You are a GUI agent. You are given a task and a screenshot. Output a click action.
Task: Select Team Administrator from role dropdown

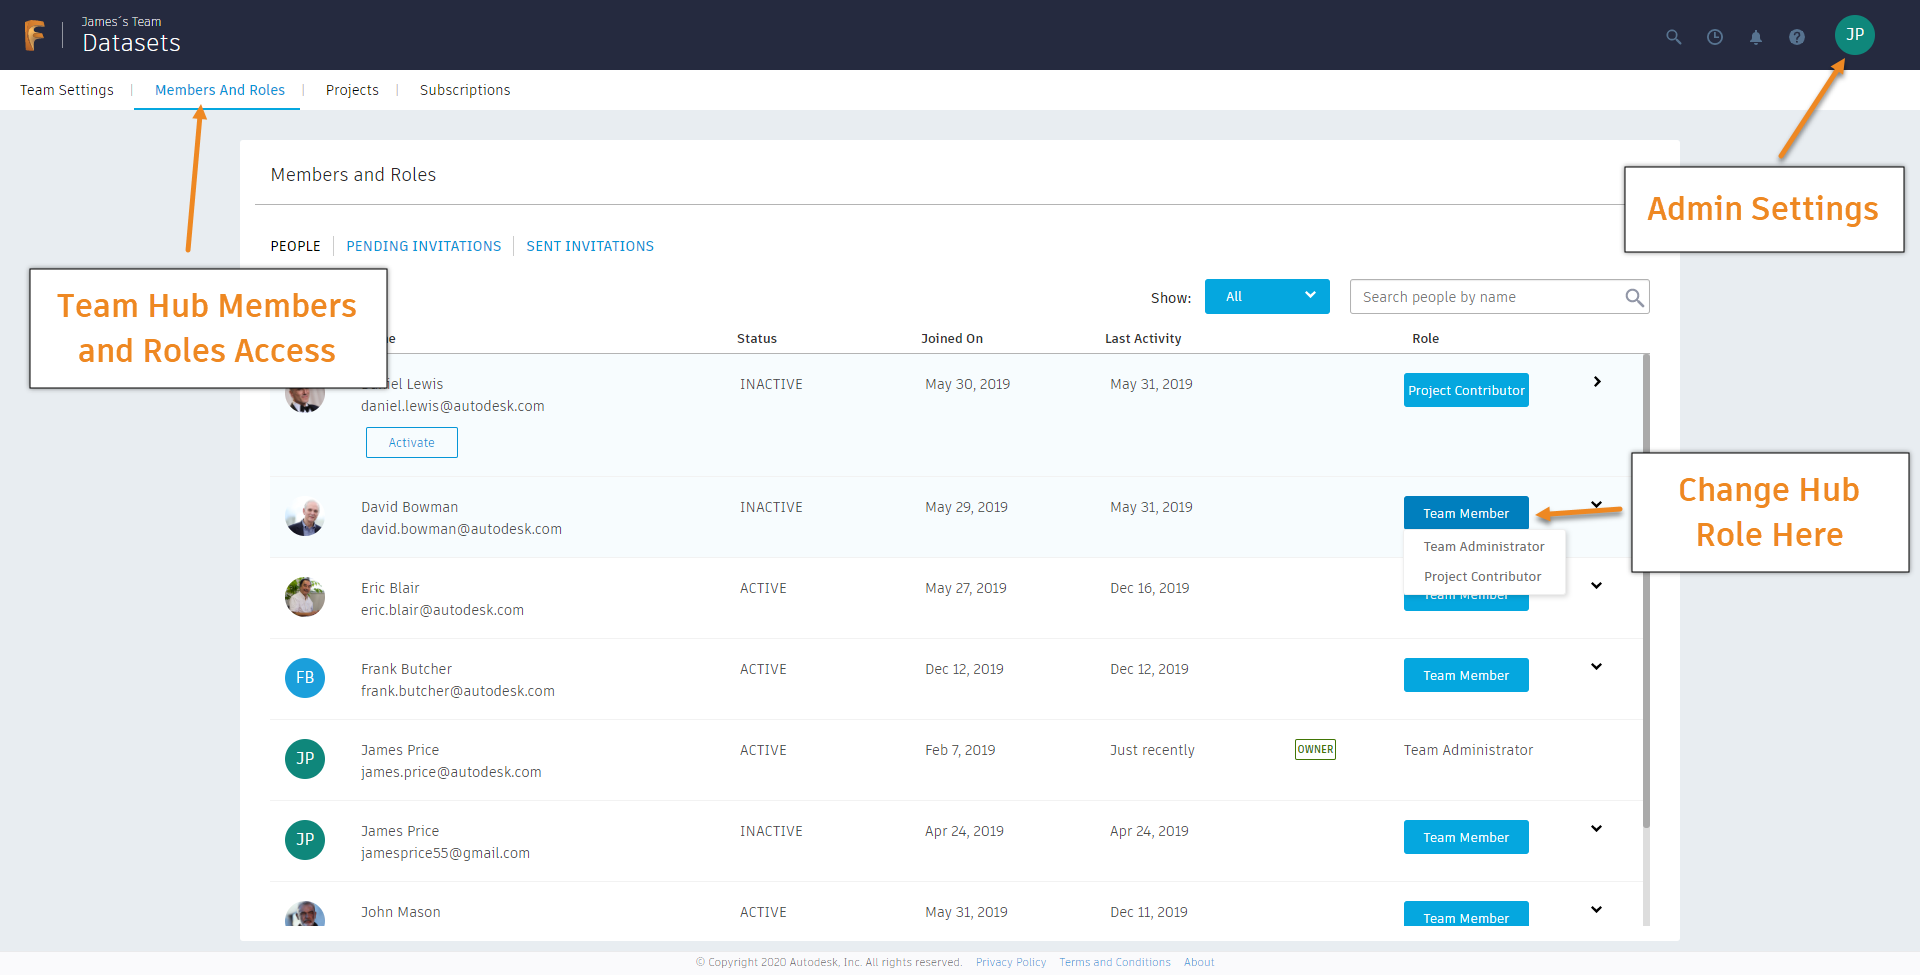[1483, 547]
